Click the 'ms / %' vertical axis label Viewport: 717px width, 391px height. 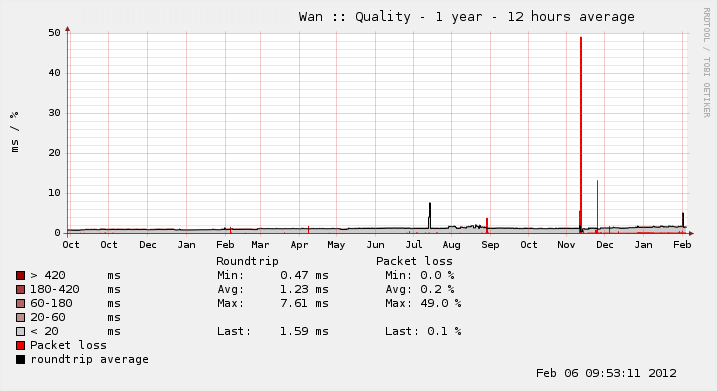pyautogui.click(x=15, y=131)
